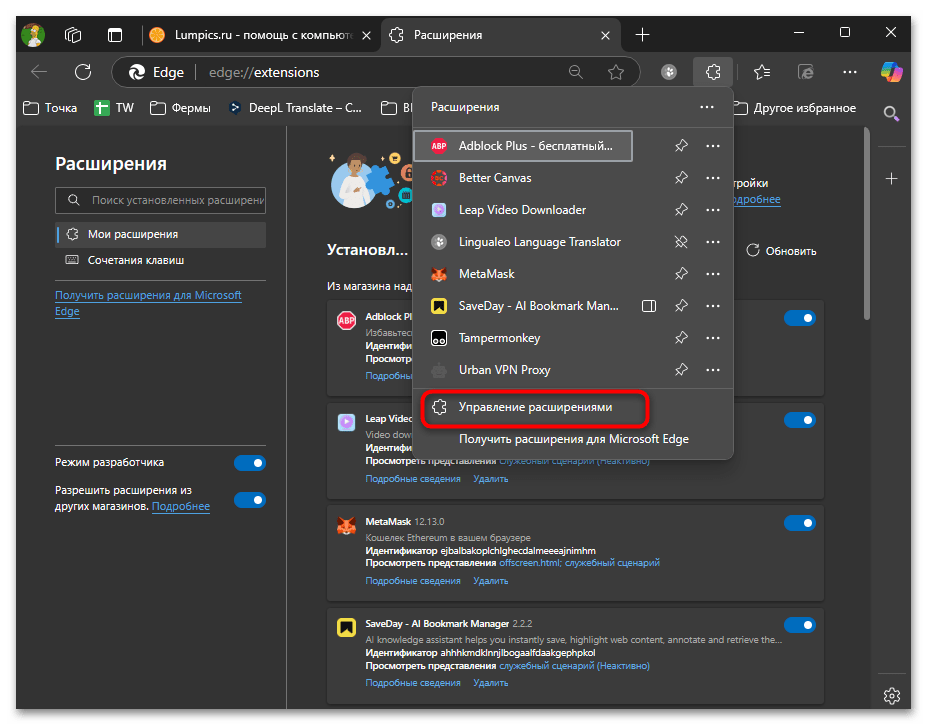927x725 pixels.
Task: Toggle allow extensions from other stores
Action: (250, 500)
